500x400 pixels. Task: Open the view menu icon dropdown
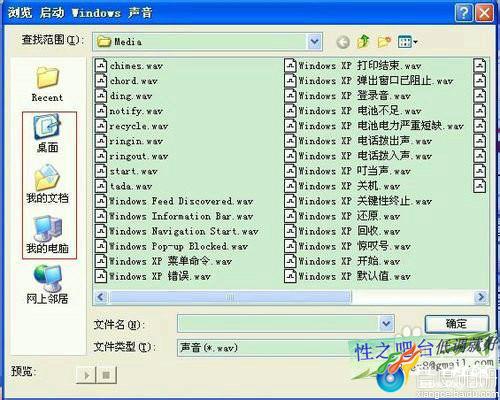pos(407,42)
